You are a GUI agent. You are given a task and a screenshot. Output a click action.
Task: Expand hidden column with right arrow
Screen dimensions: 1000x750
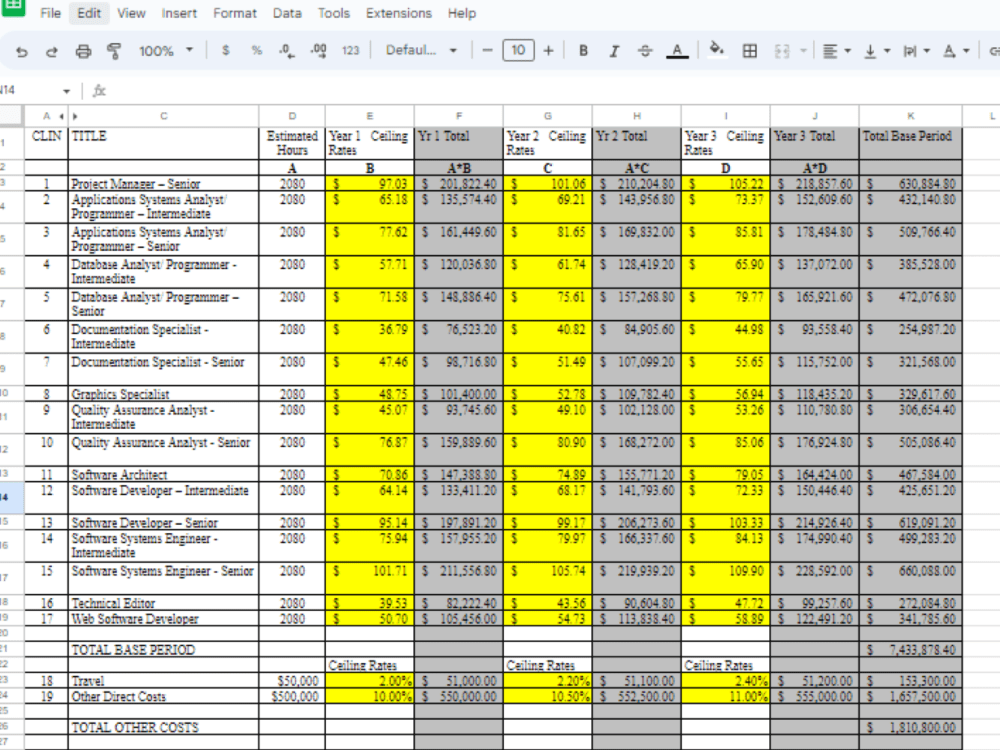75,116
